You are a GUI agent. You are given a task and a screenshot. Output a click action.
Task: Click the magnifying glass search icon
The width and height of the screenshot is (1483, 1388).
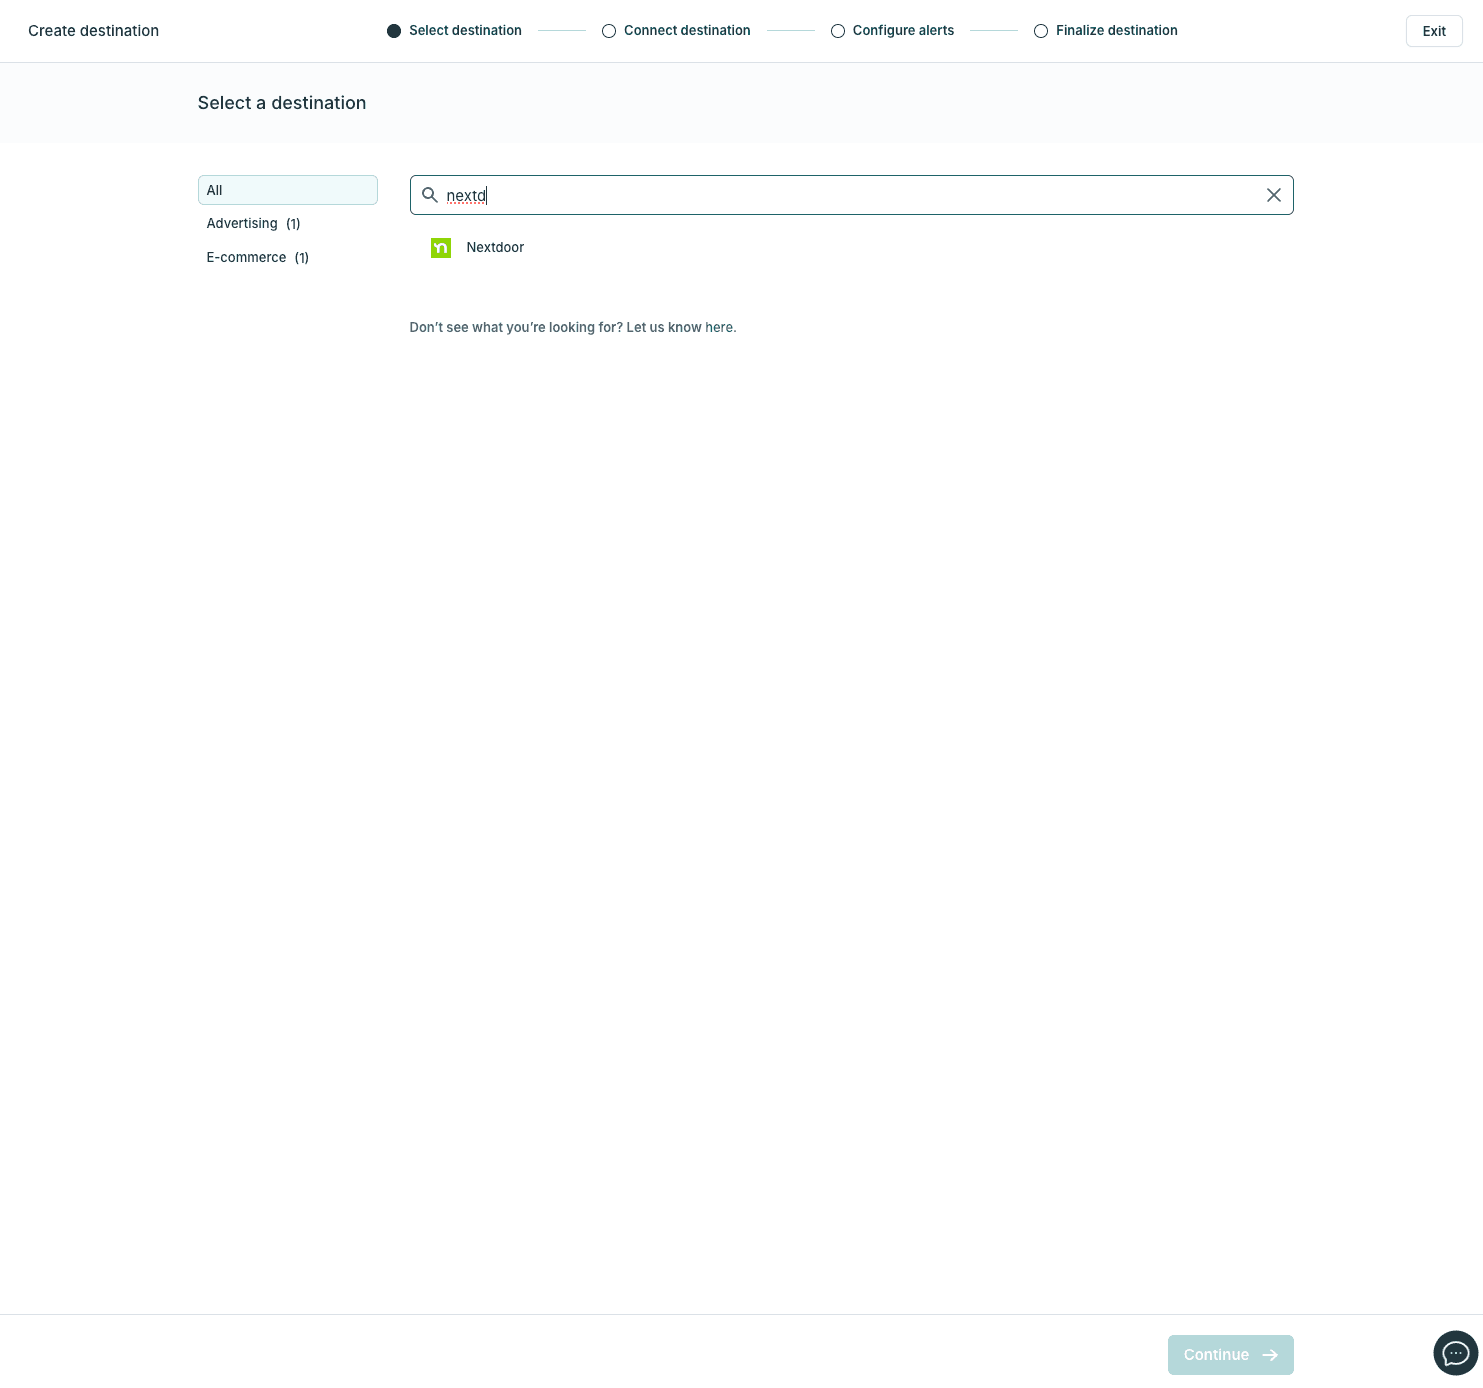(430, 195)
